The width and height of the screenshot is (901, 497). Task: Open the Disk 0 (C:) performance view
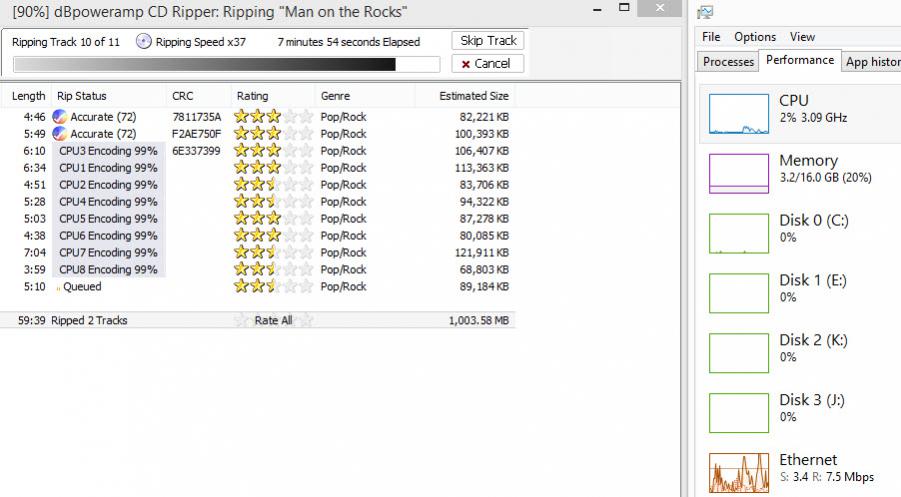[x=739, y=232]
